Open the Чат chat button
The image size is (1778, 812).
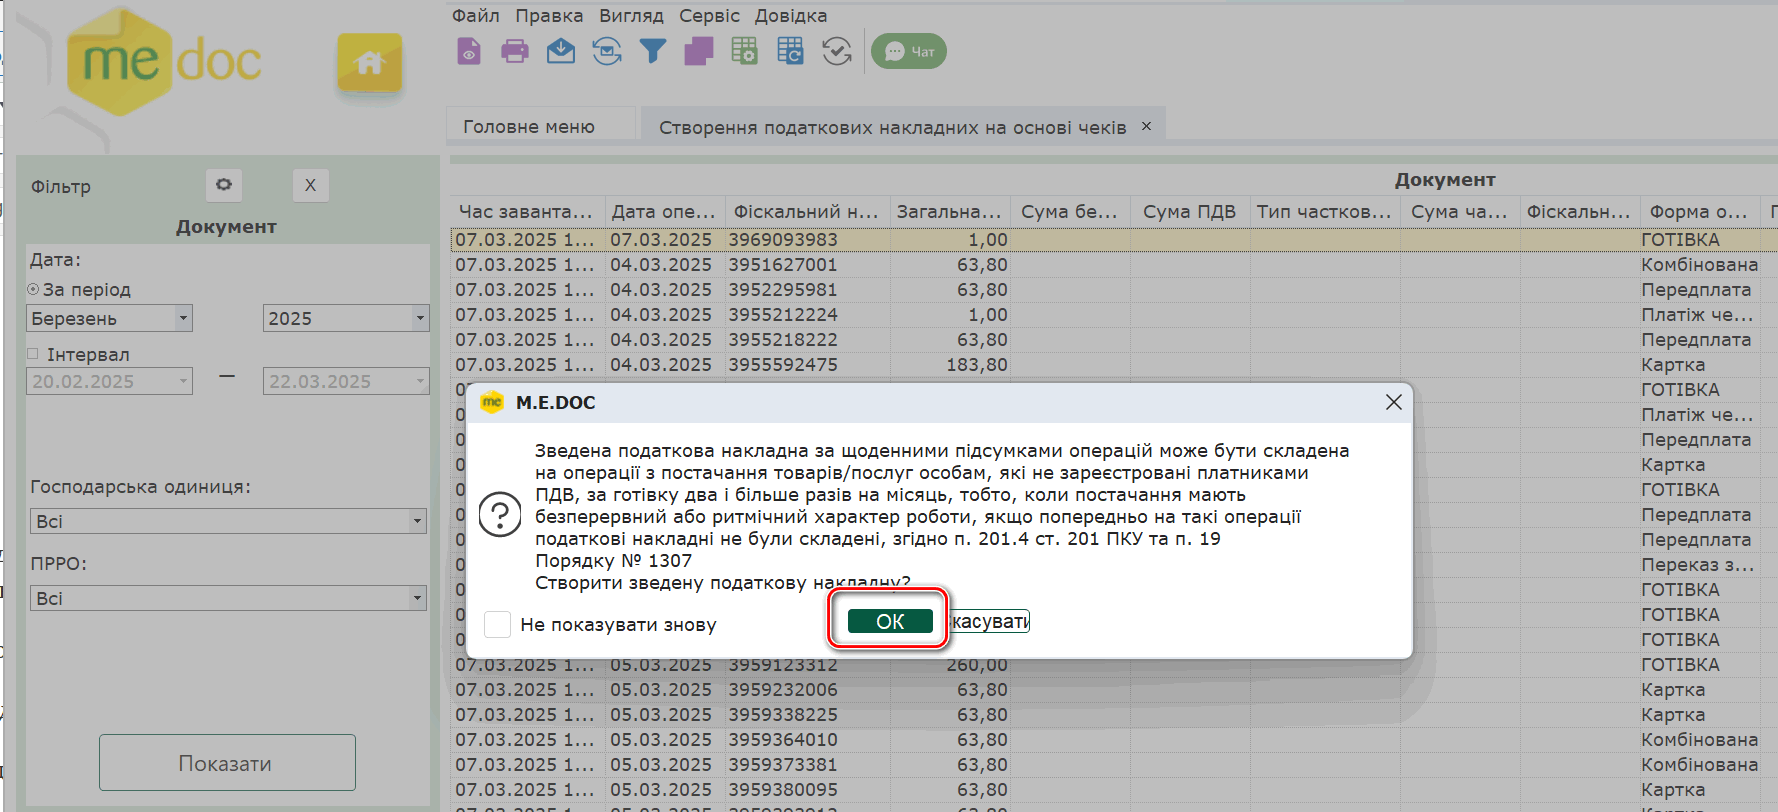pyautogui.click(x=909, y=51)
